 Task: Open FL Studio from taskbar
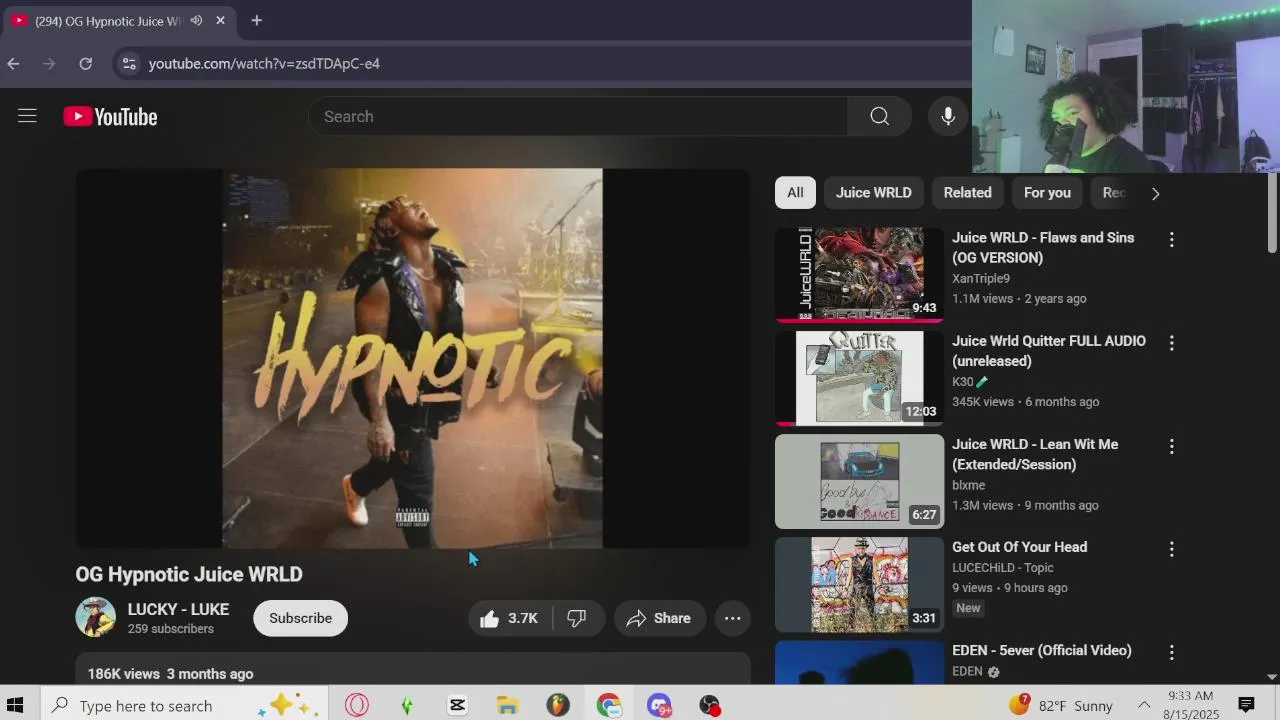tap(558, 705)
